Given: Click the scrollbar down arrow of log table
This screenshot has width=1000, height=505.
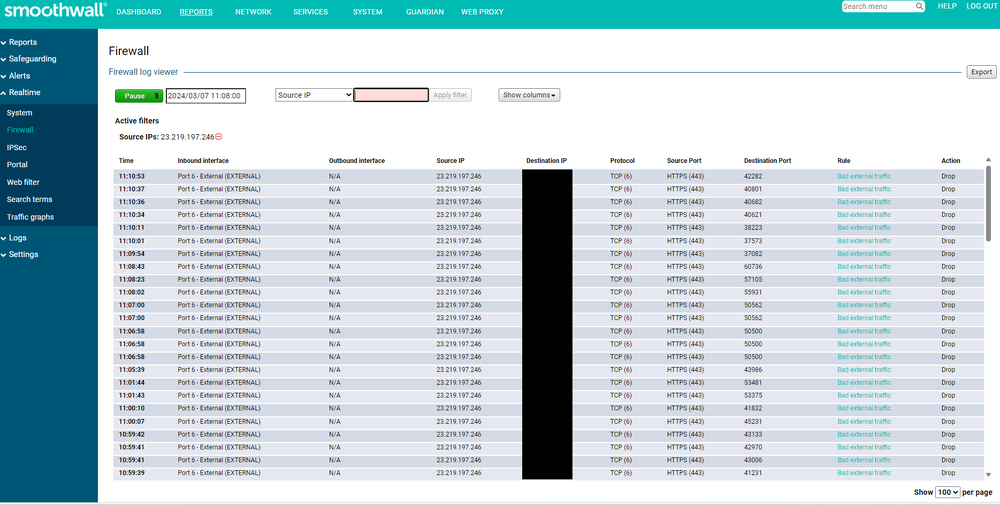Looking at the screenshot, I should pos(989,474).
